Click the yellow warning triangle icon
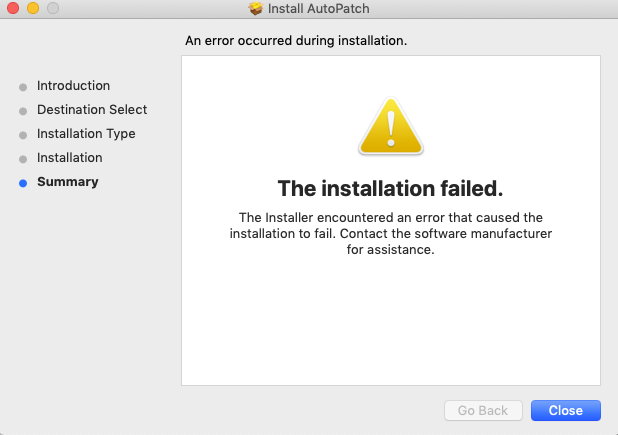Image resolution: width=618 pixels, height=435 pixels. [x=391, y=126]
